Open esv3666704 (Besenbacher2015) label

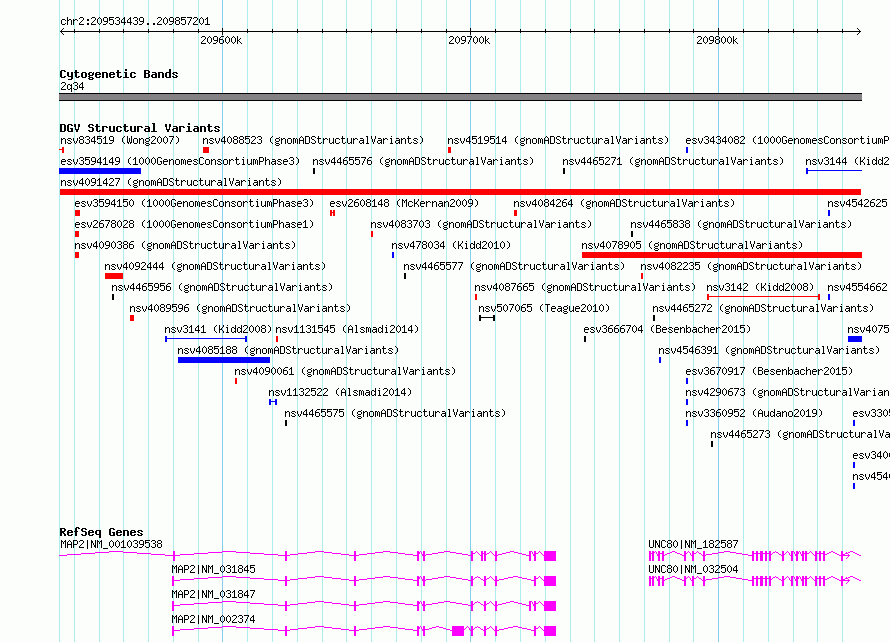pyautogui.click(x=667, y=329)
